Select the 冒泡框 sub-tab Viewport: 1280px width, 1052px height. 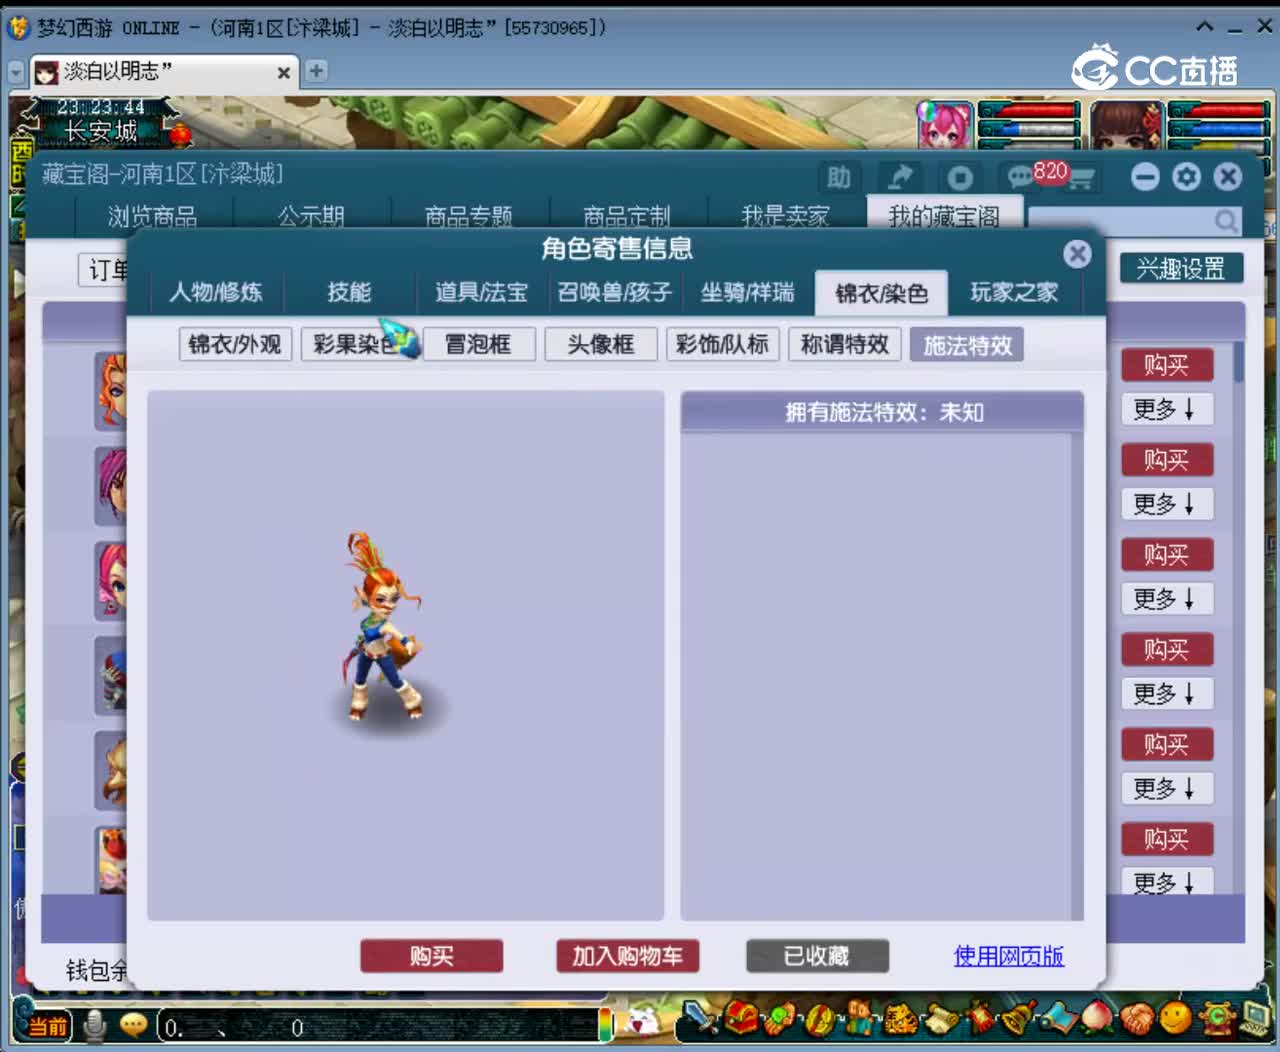[x=478, y=344]
